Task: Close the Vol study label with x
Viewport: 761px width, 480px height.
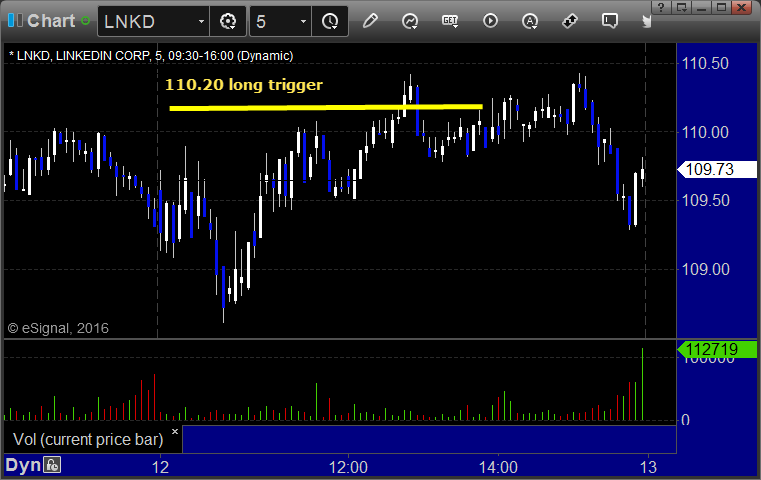Action: click(175, 431)
